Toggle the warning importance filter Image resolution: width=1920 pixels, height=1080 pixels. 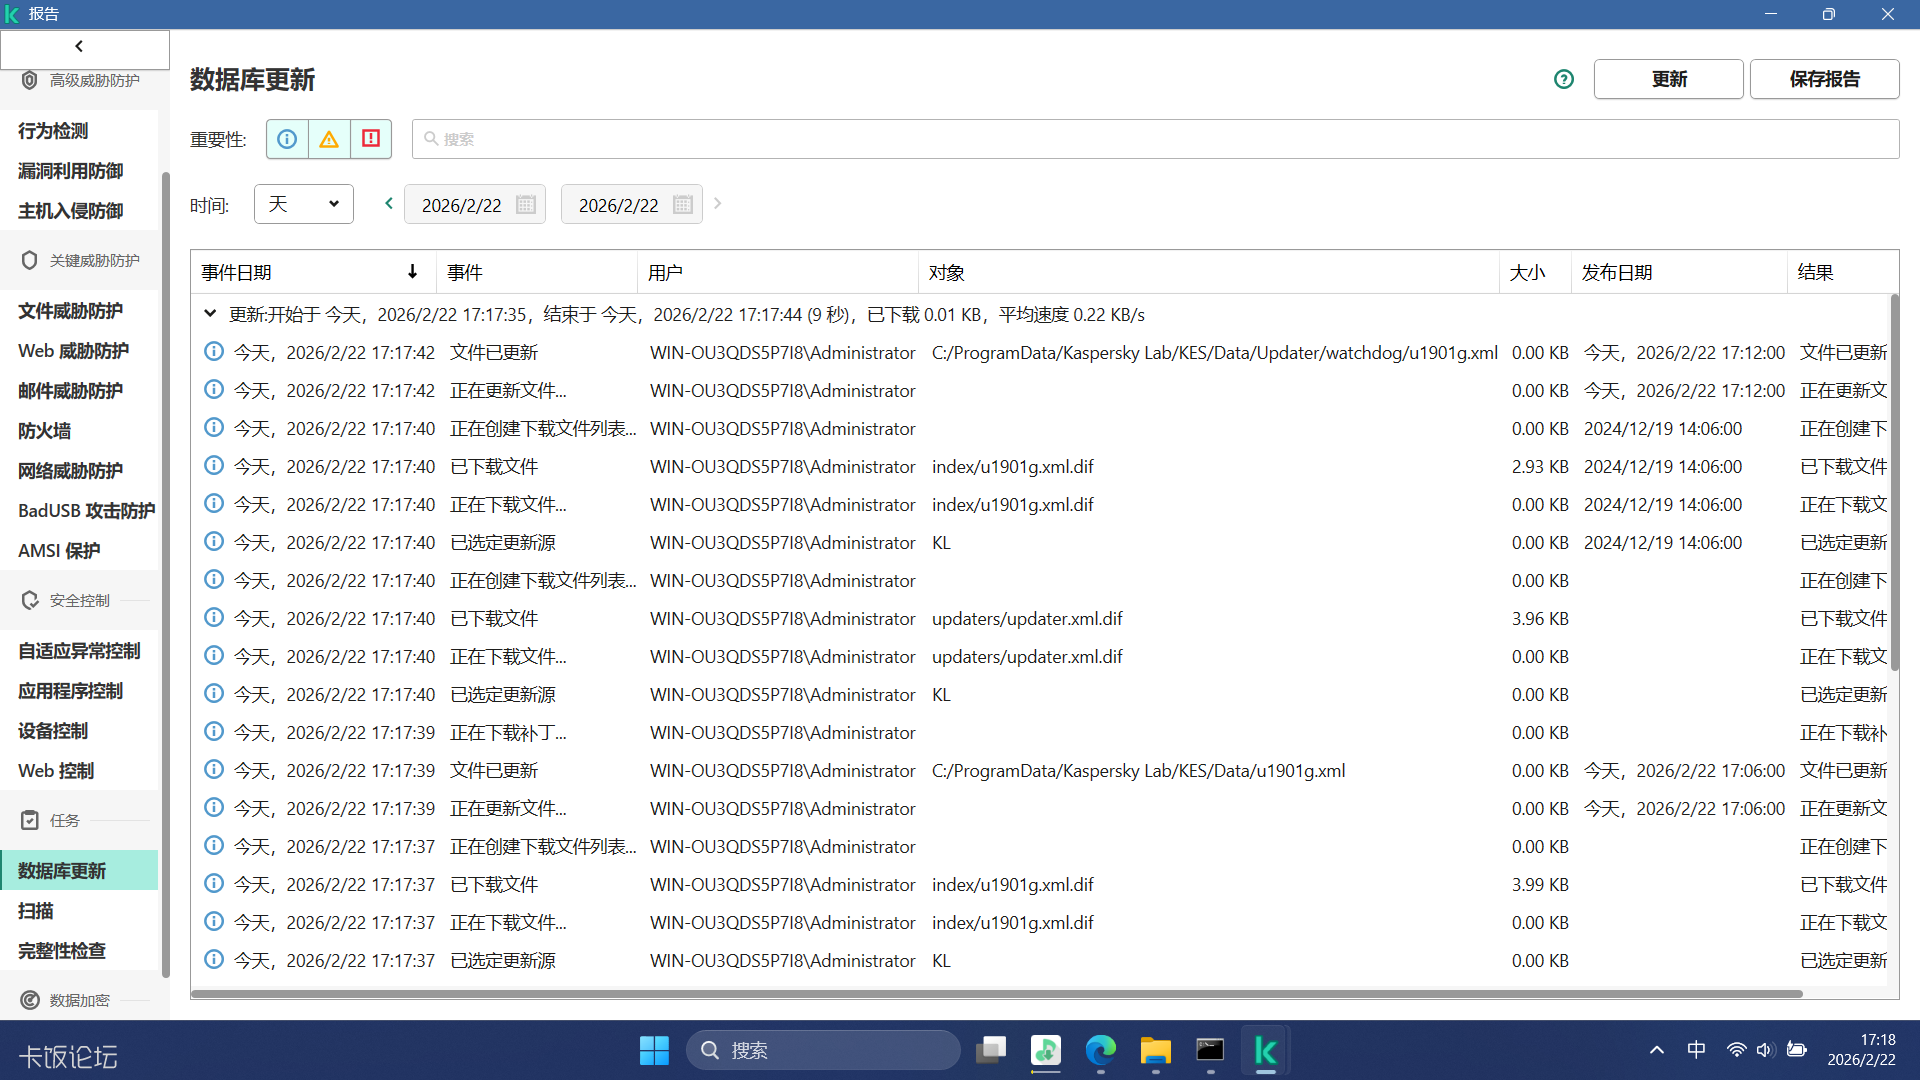pos(329,139)
